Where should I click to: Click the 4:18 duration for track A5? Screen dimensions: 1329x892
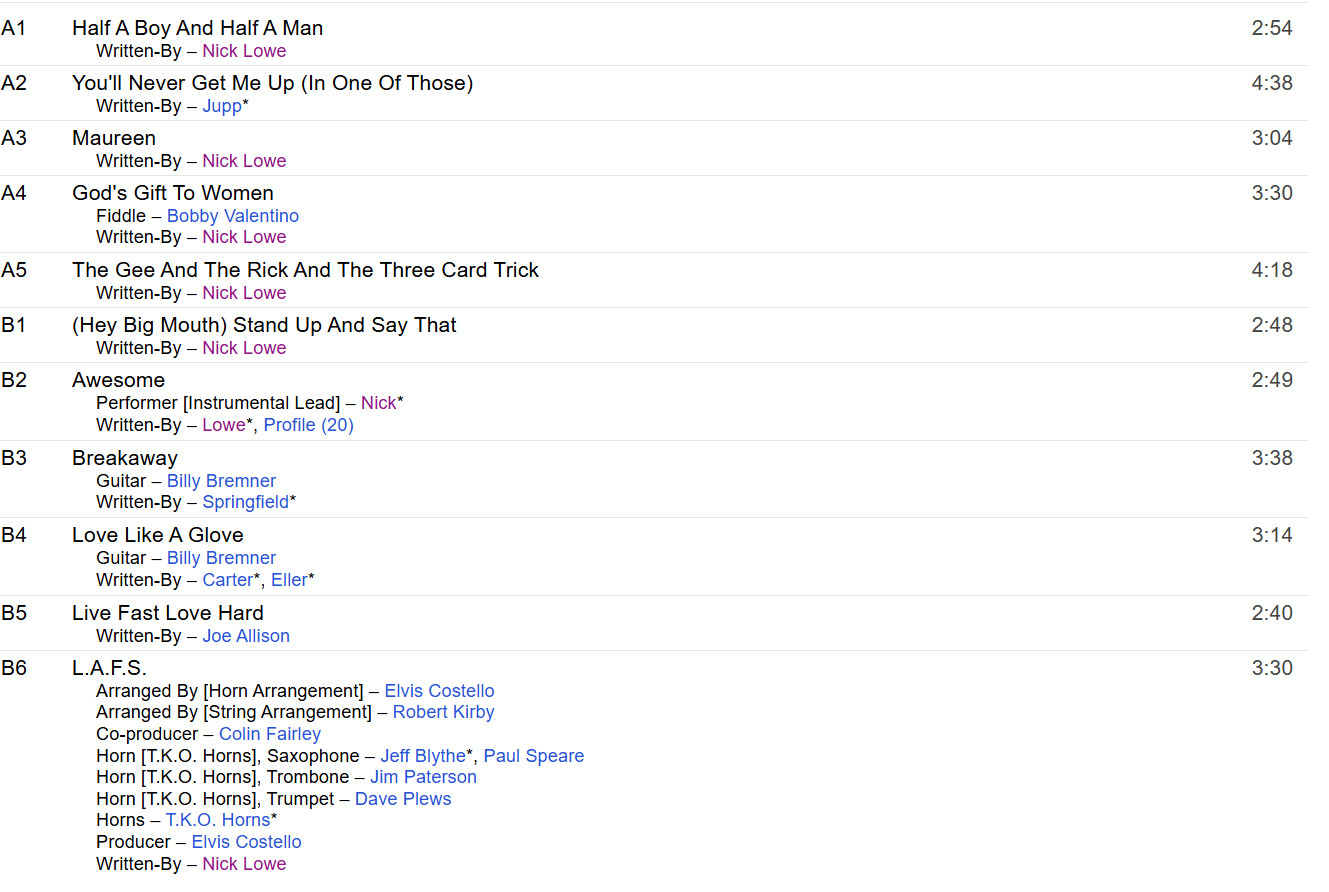(1272, 270)
